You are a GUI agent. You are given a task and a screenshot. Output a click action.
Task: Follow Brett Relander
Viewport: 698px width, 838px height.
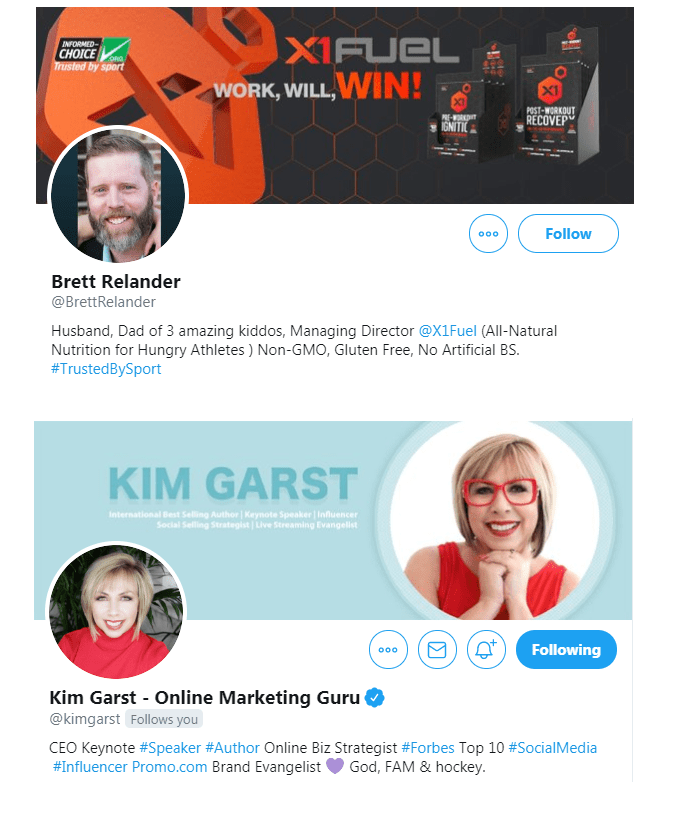point(568,234)
